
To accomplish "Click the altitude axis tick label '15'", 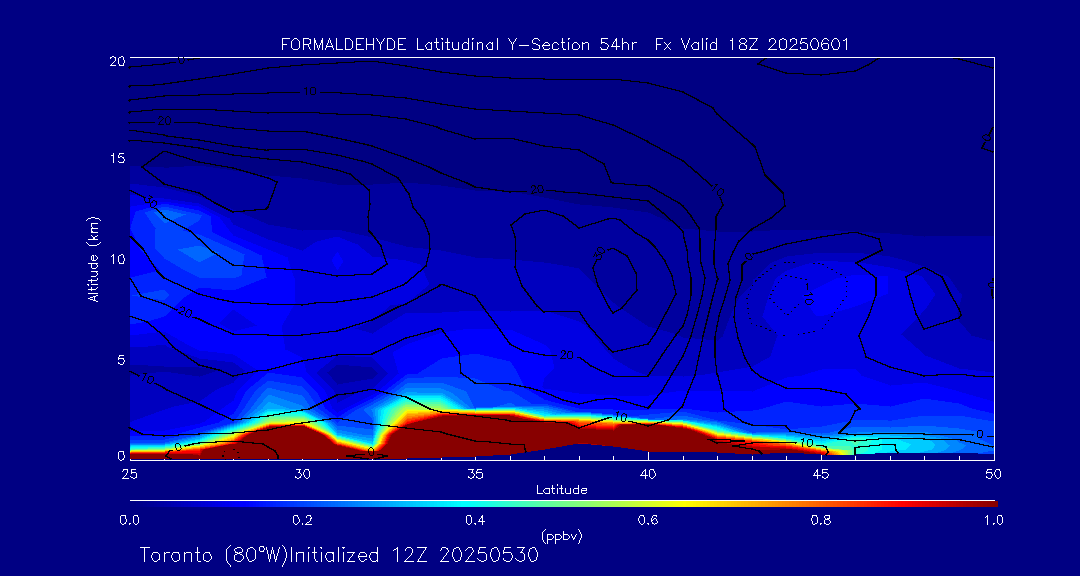I will [117, 158].
